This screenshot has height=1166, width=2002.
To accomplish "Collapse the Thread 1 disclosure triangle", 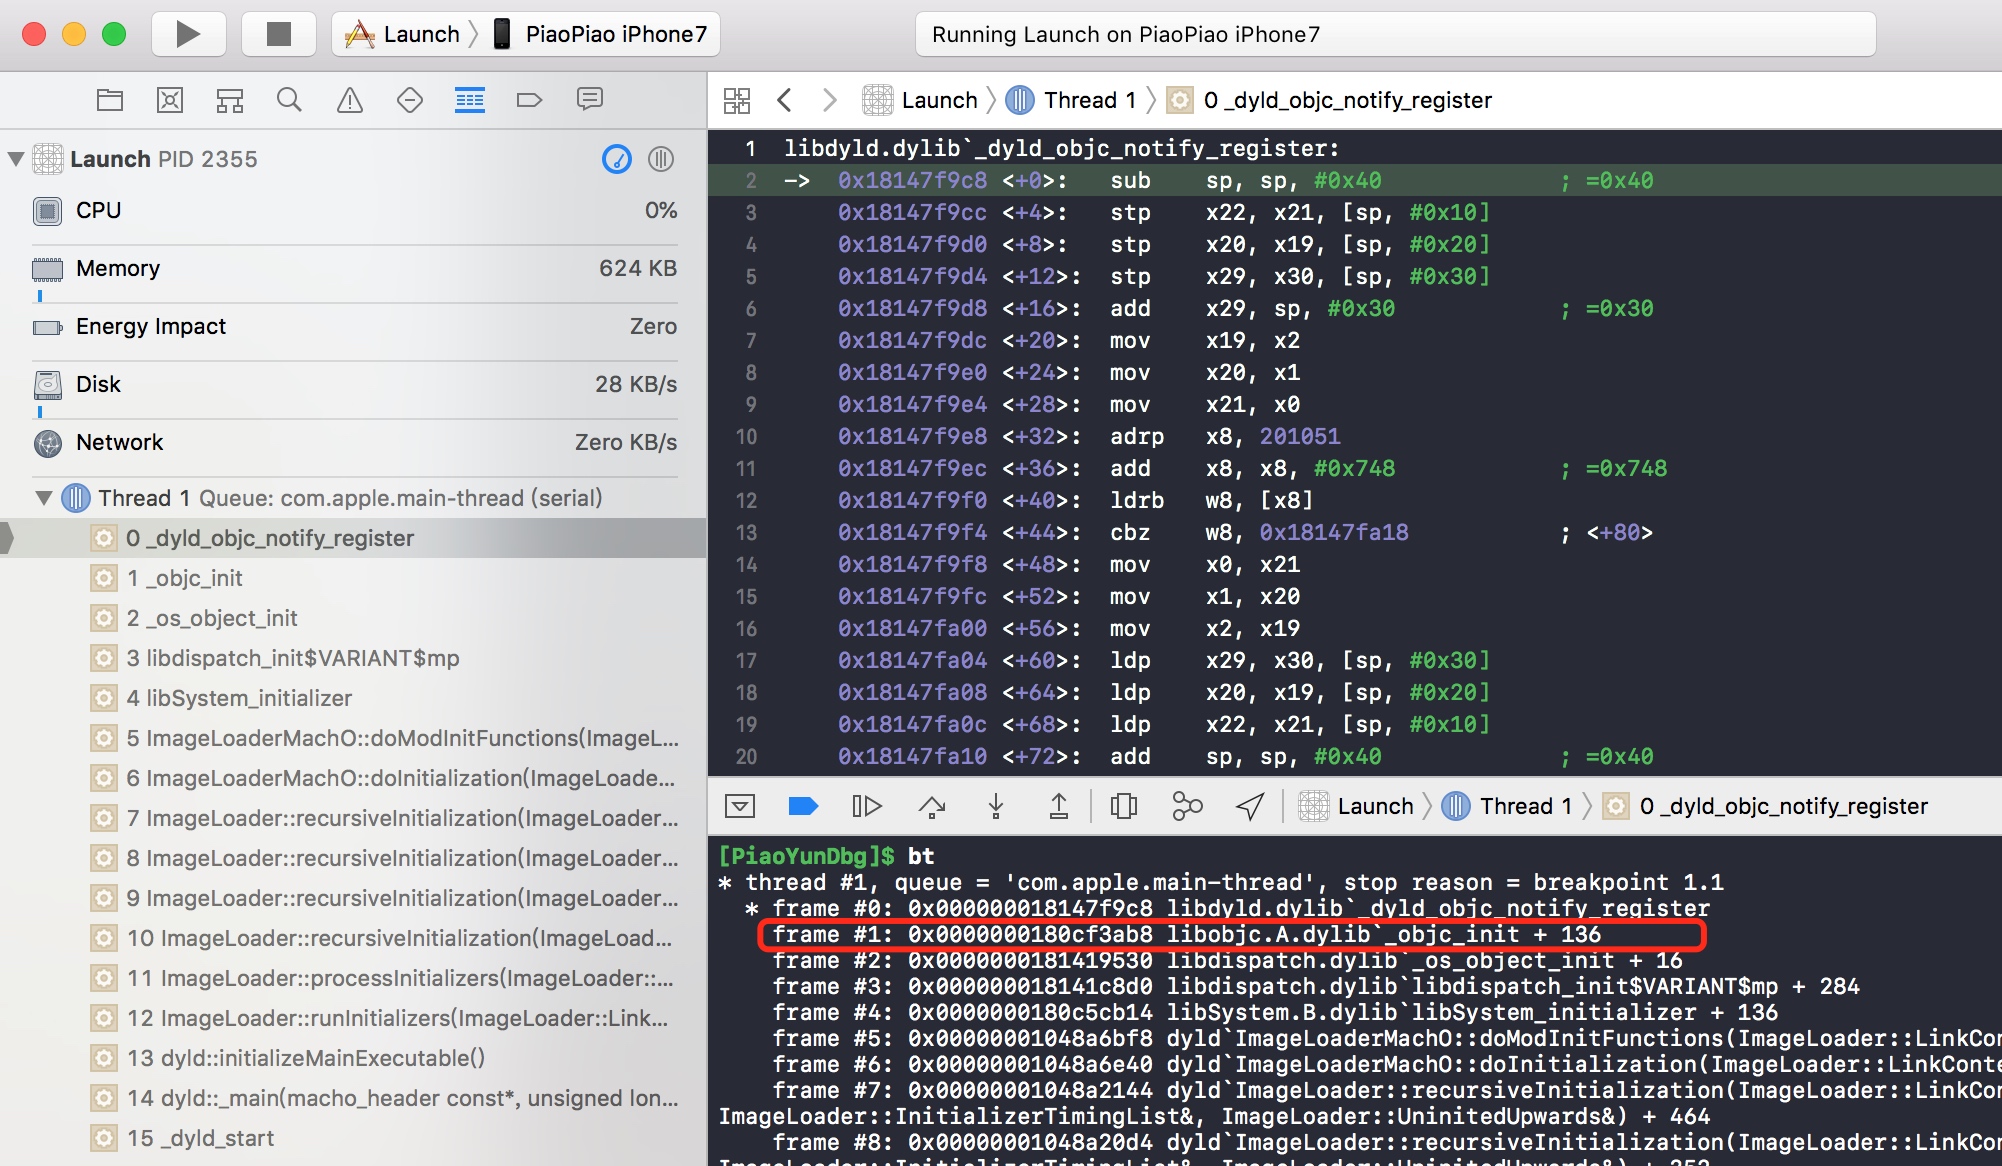I will click(x=43, y=498).
